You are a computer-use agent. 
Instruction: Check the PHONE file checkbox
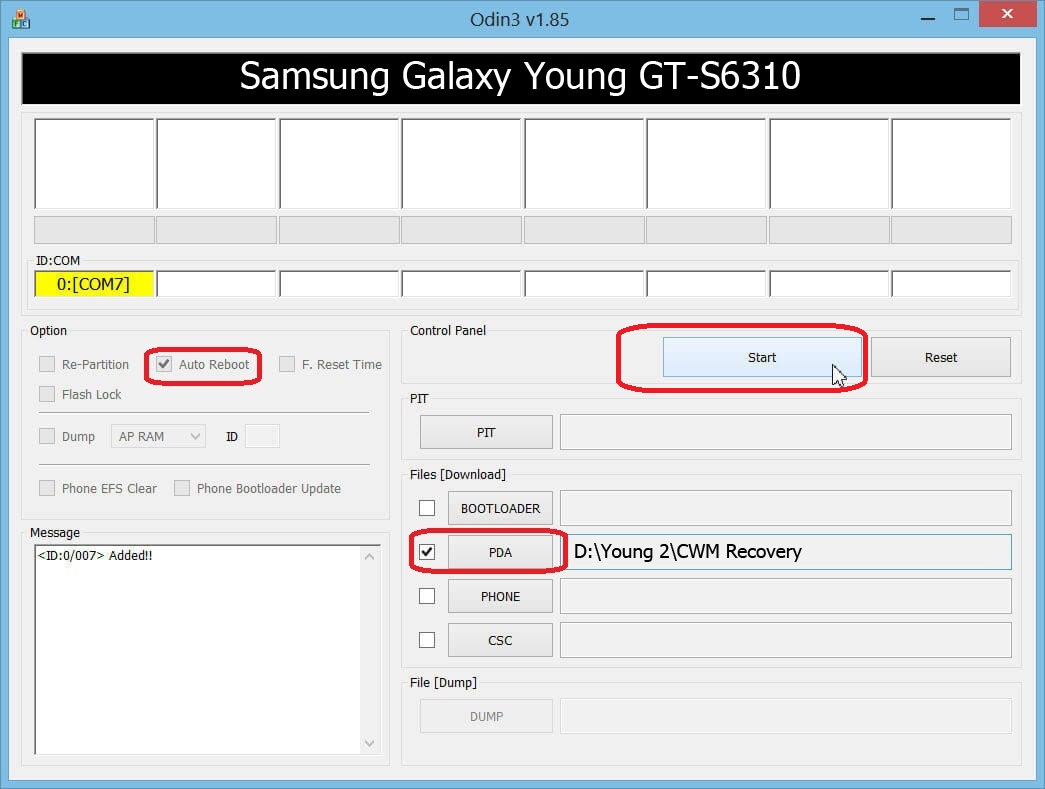click(x=427, y=596)
